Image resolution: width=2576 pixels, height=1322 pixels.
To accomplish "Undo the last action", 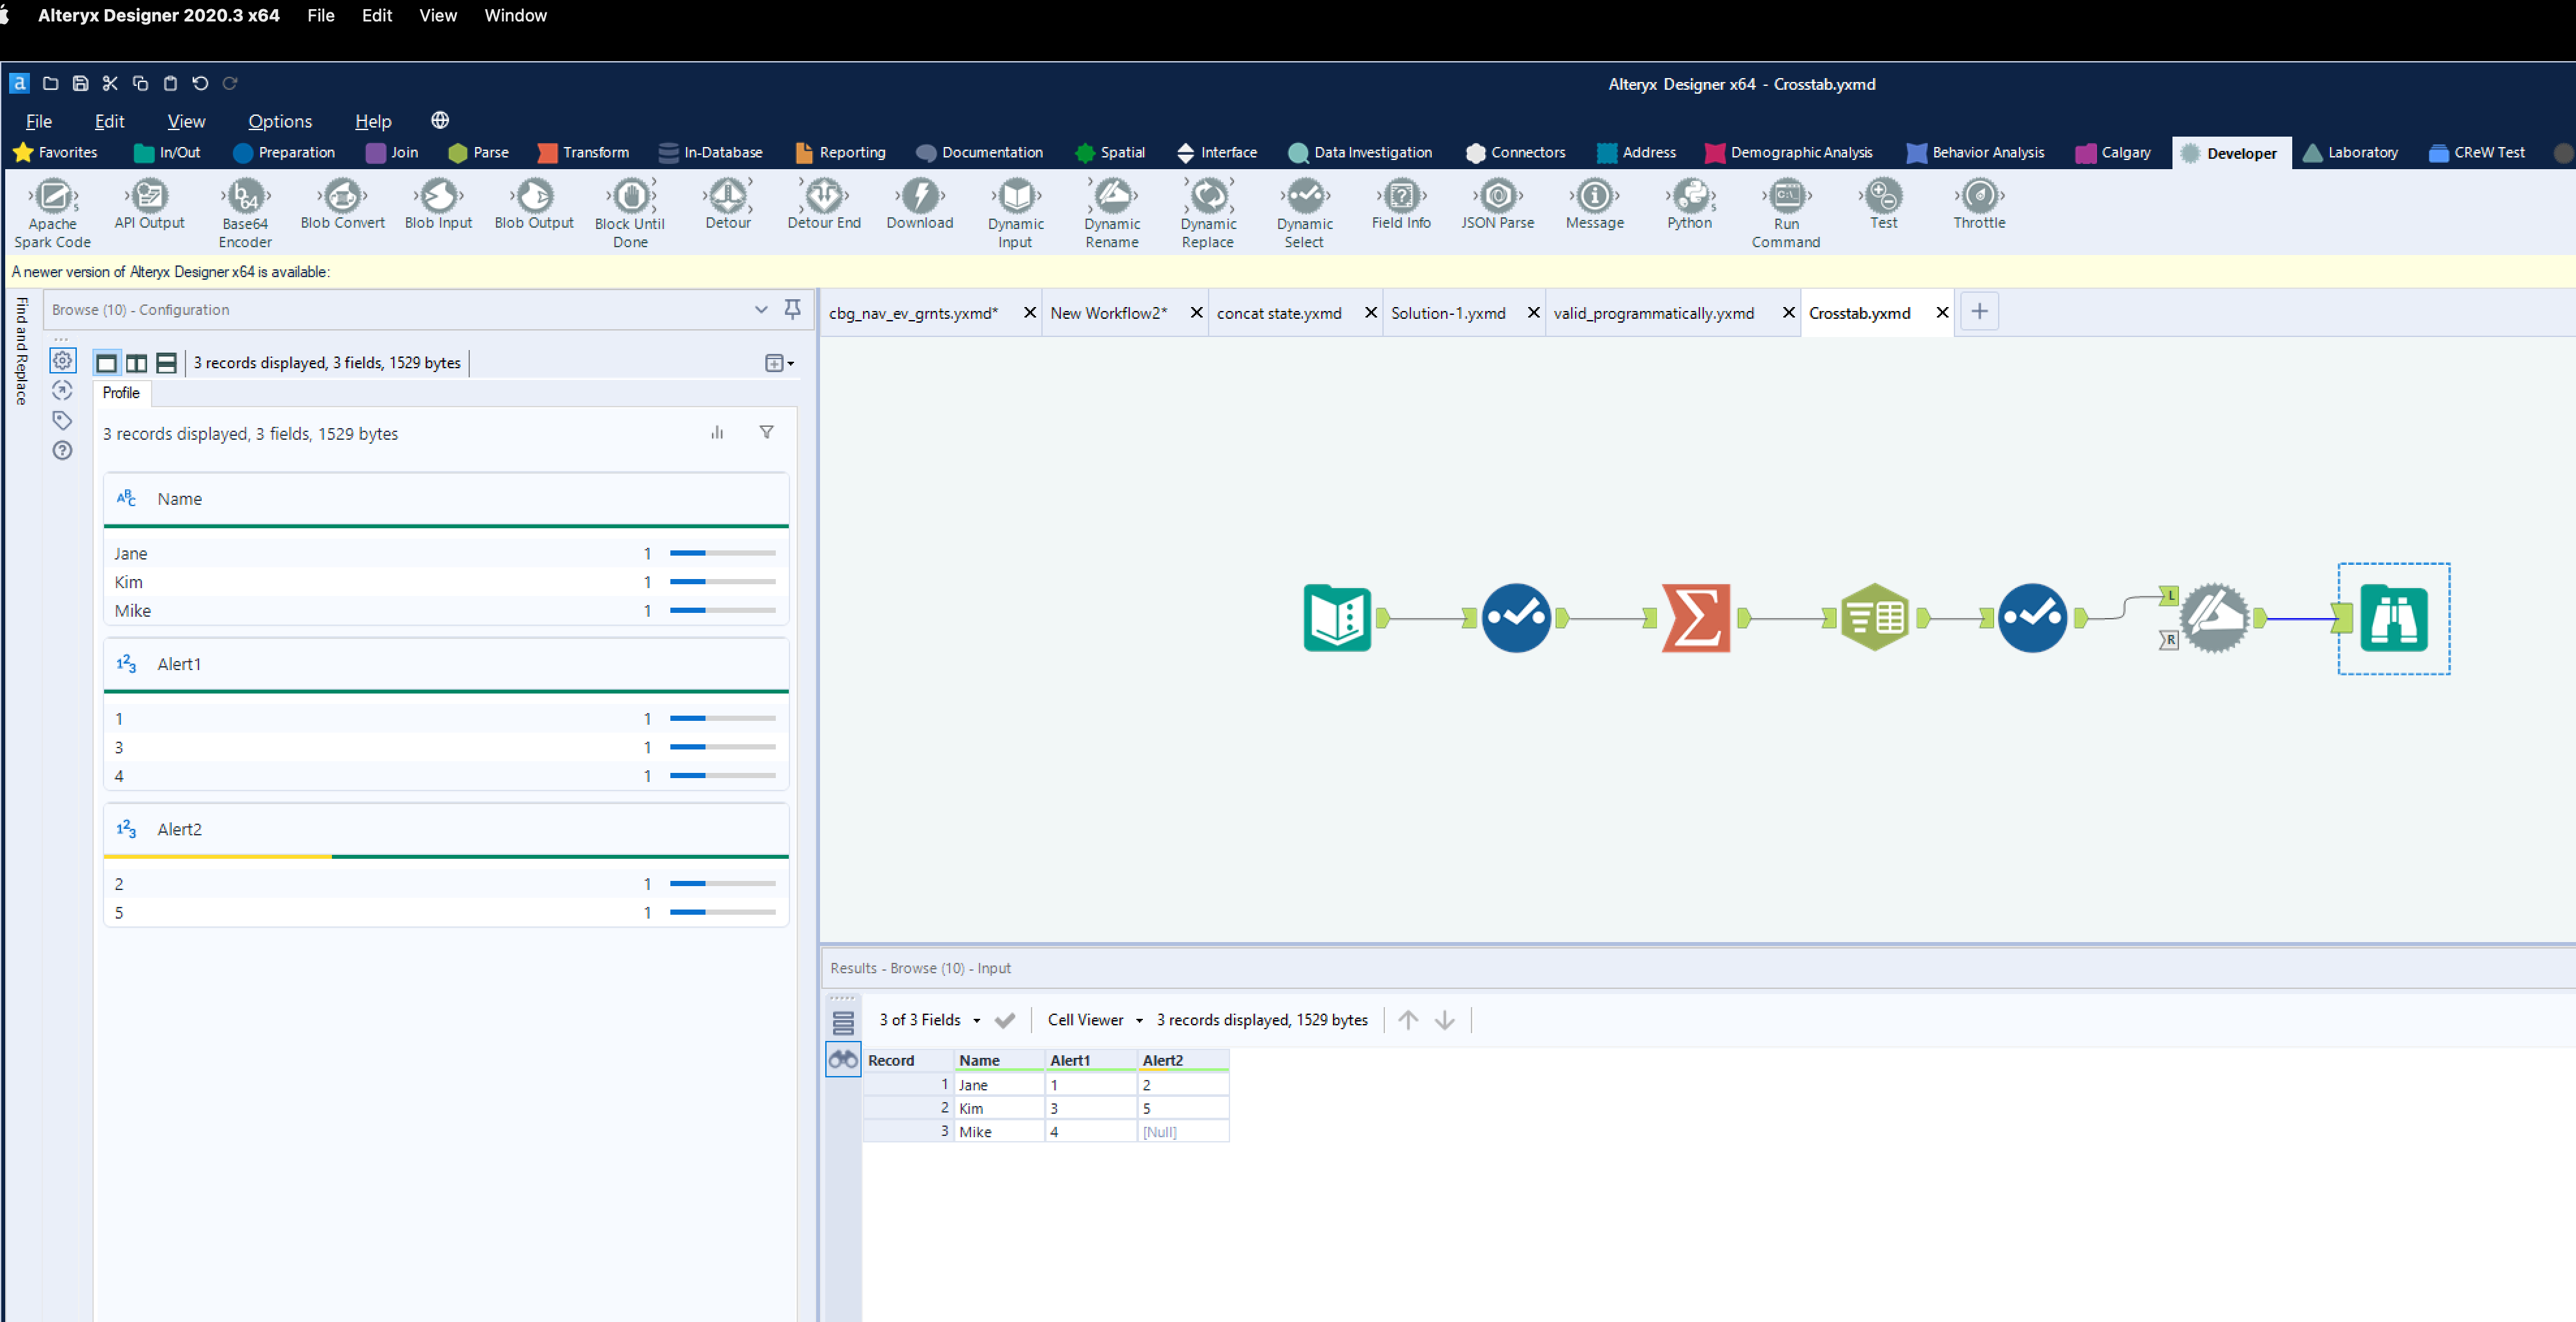I will (x=200, y=83).
